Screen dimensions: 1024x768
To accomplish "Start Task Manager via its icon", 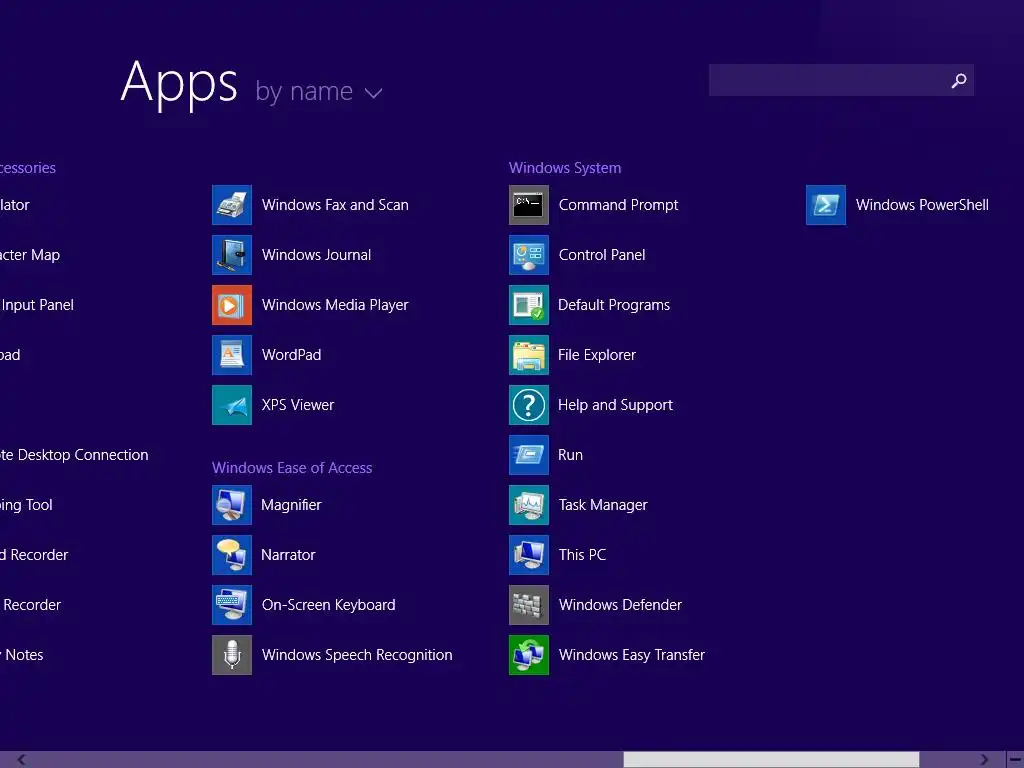I will coord(529,505).
